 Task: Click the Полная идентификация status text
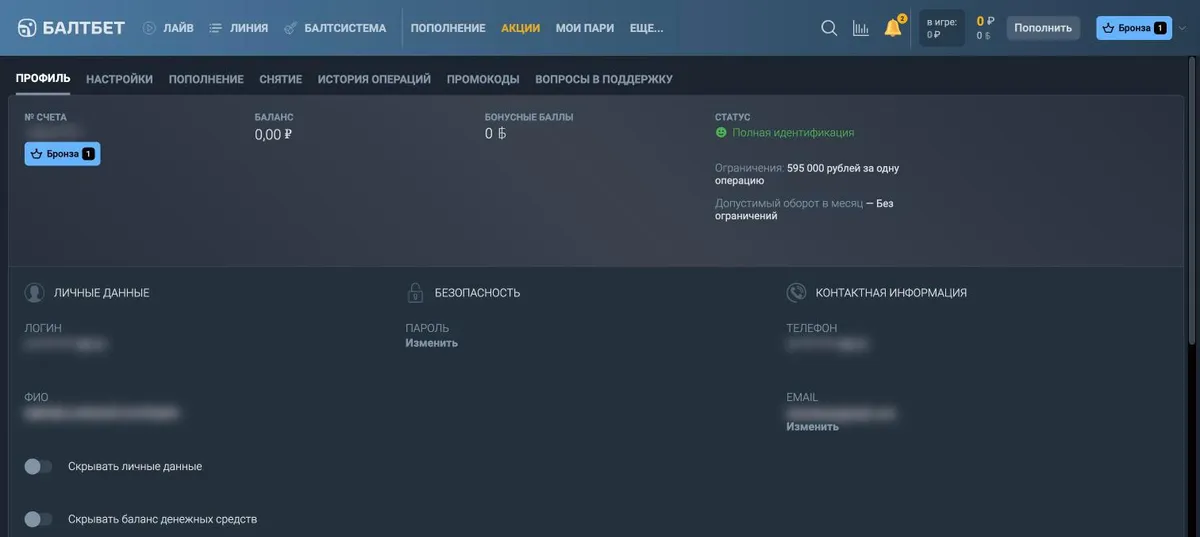click(x=793, y=132)
